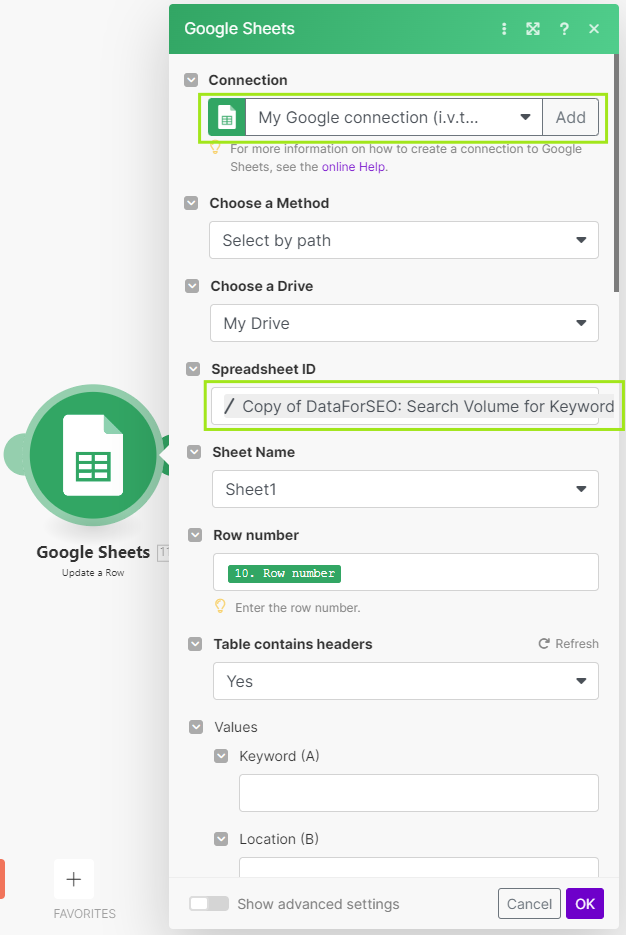Viewport: 626px width, 935px height.
Task: Toggle Show advanced settings switch
Action: coord(209,903)
